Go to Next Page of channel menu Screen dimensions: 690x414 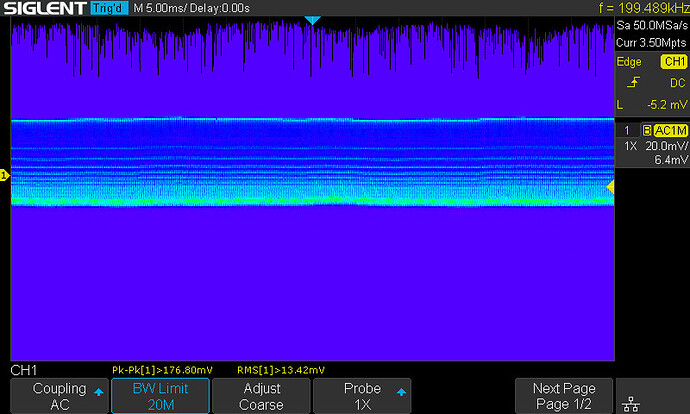click(564, 396)
